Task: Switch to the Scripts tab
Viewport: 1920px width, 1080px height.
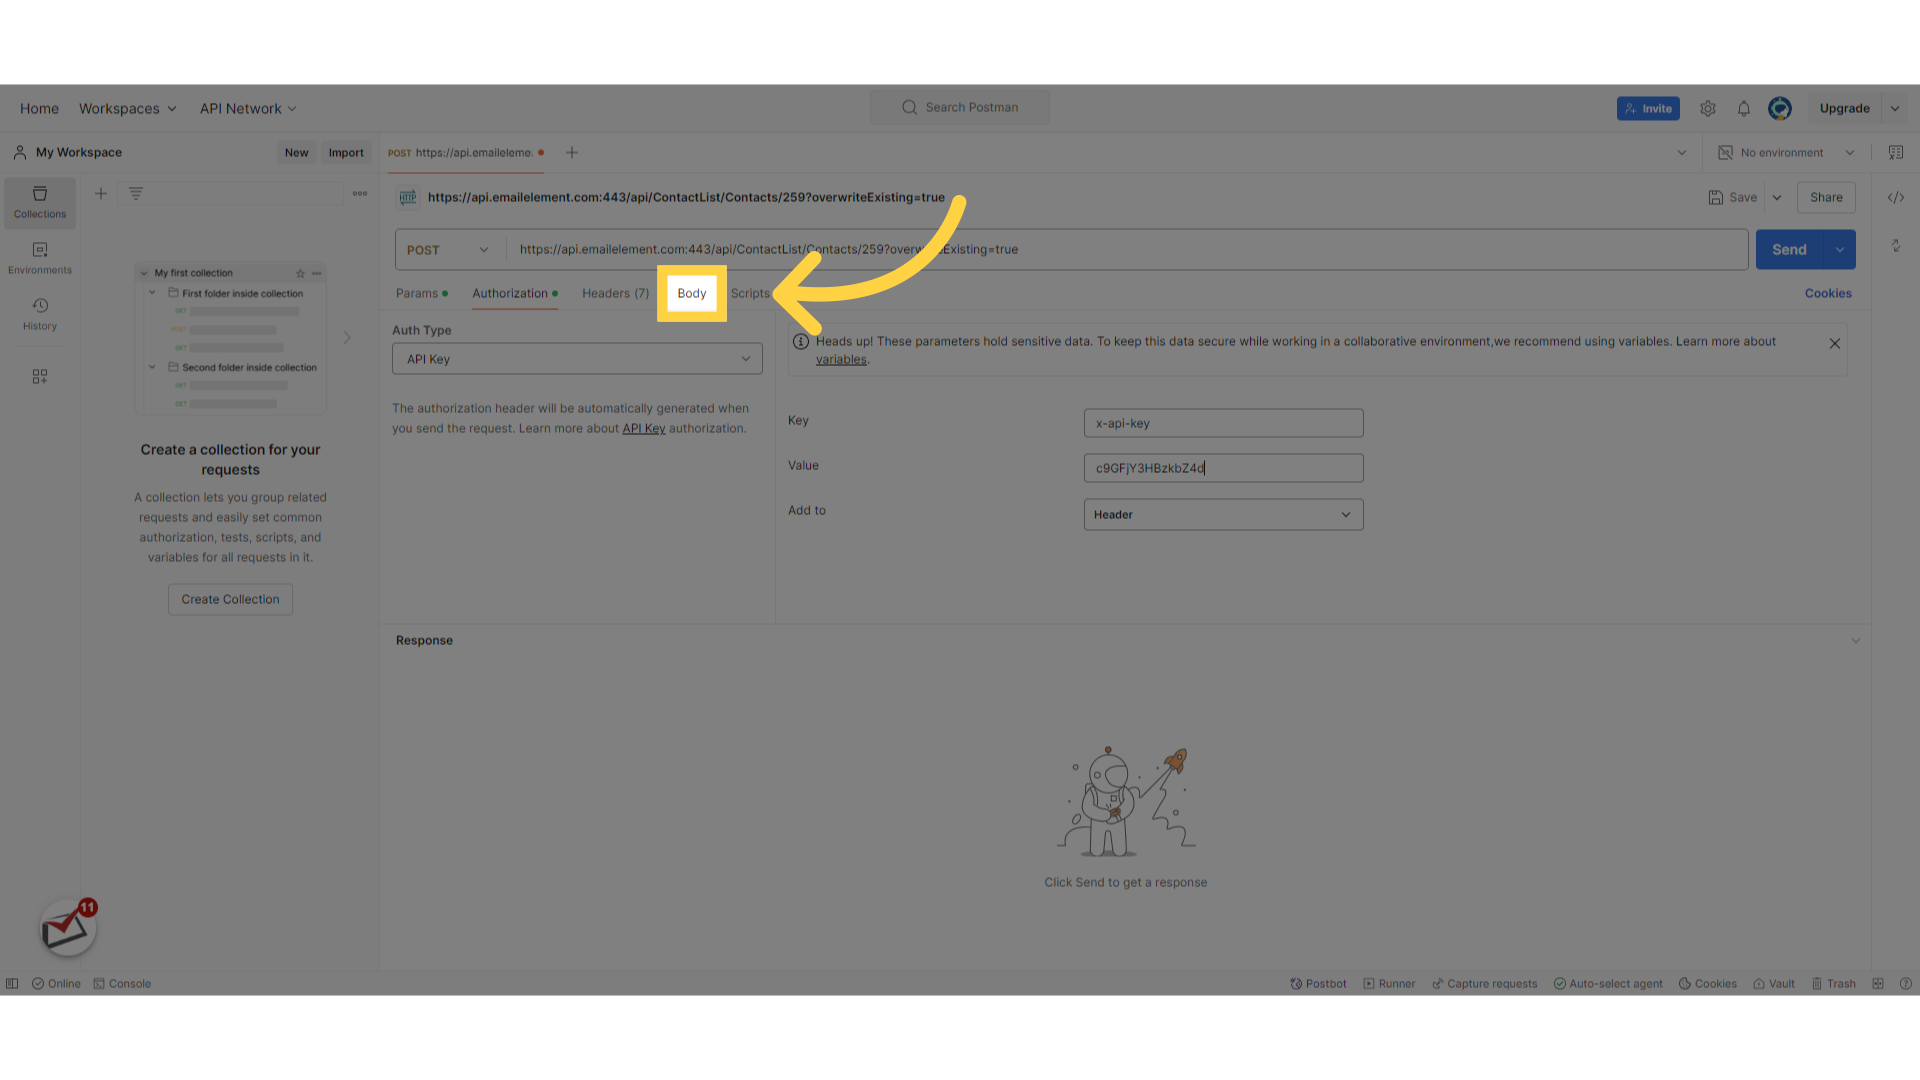Action: pos(750,294)
